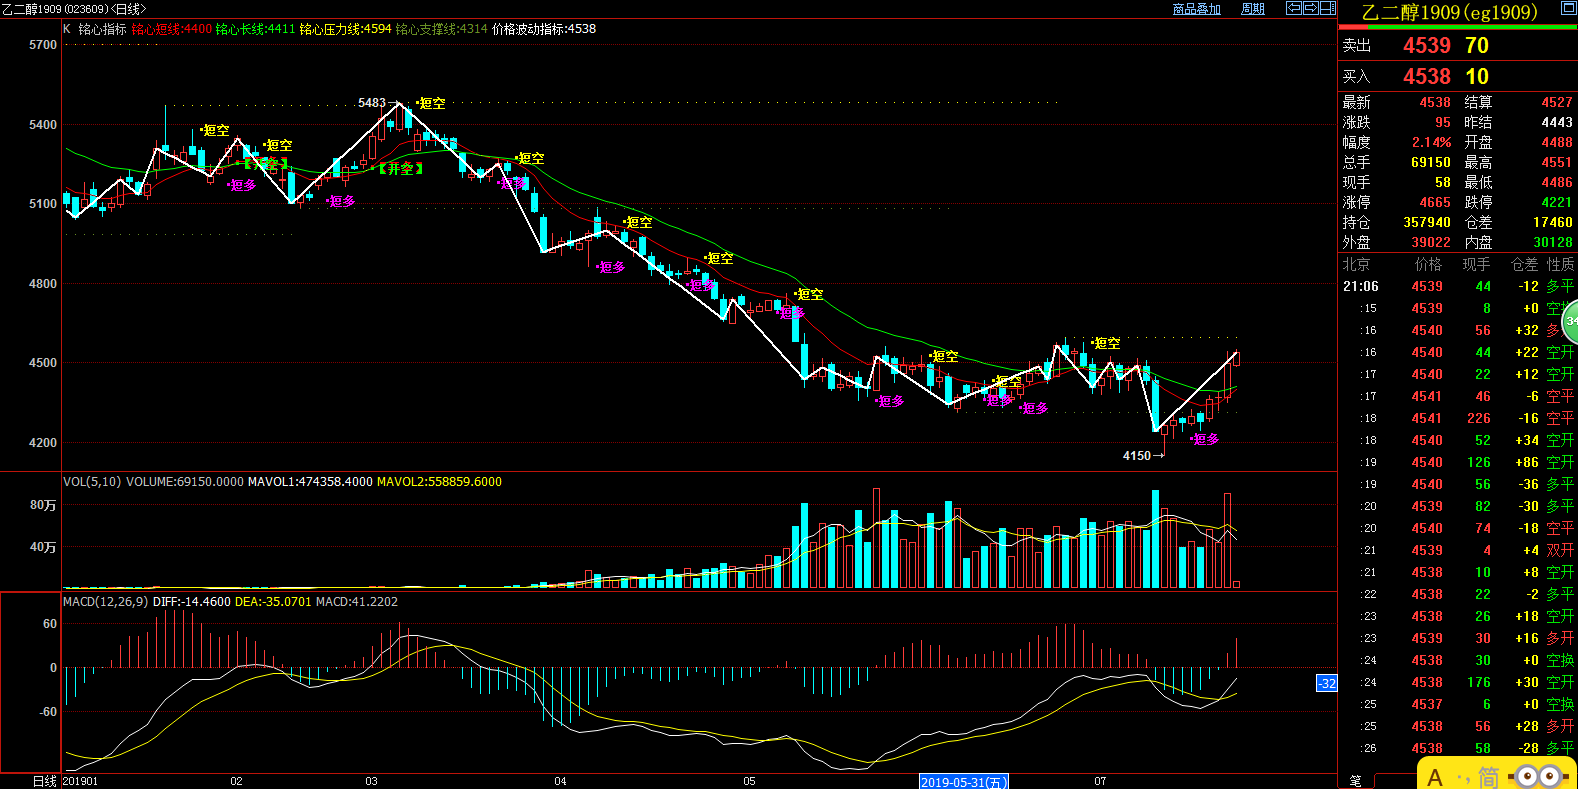Viewport: 1578px width, 789px height.
Task: Click the 226 volume tick entry
Action: pyautogui.click(x=1478, y=418)
